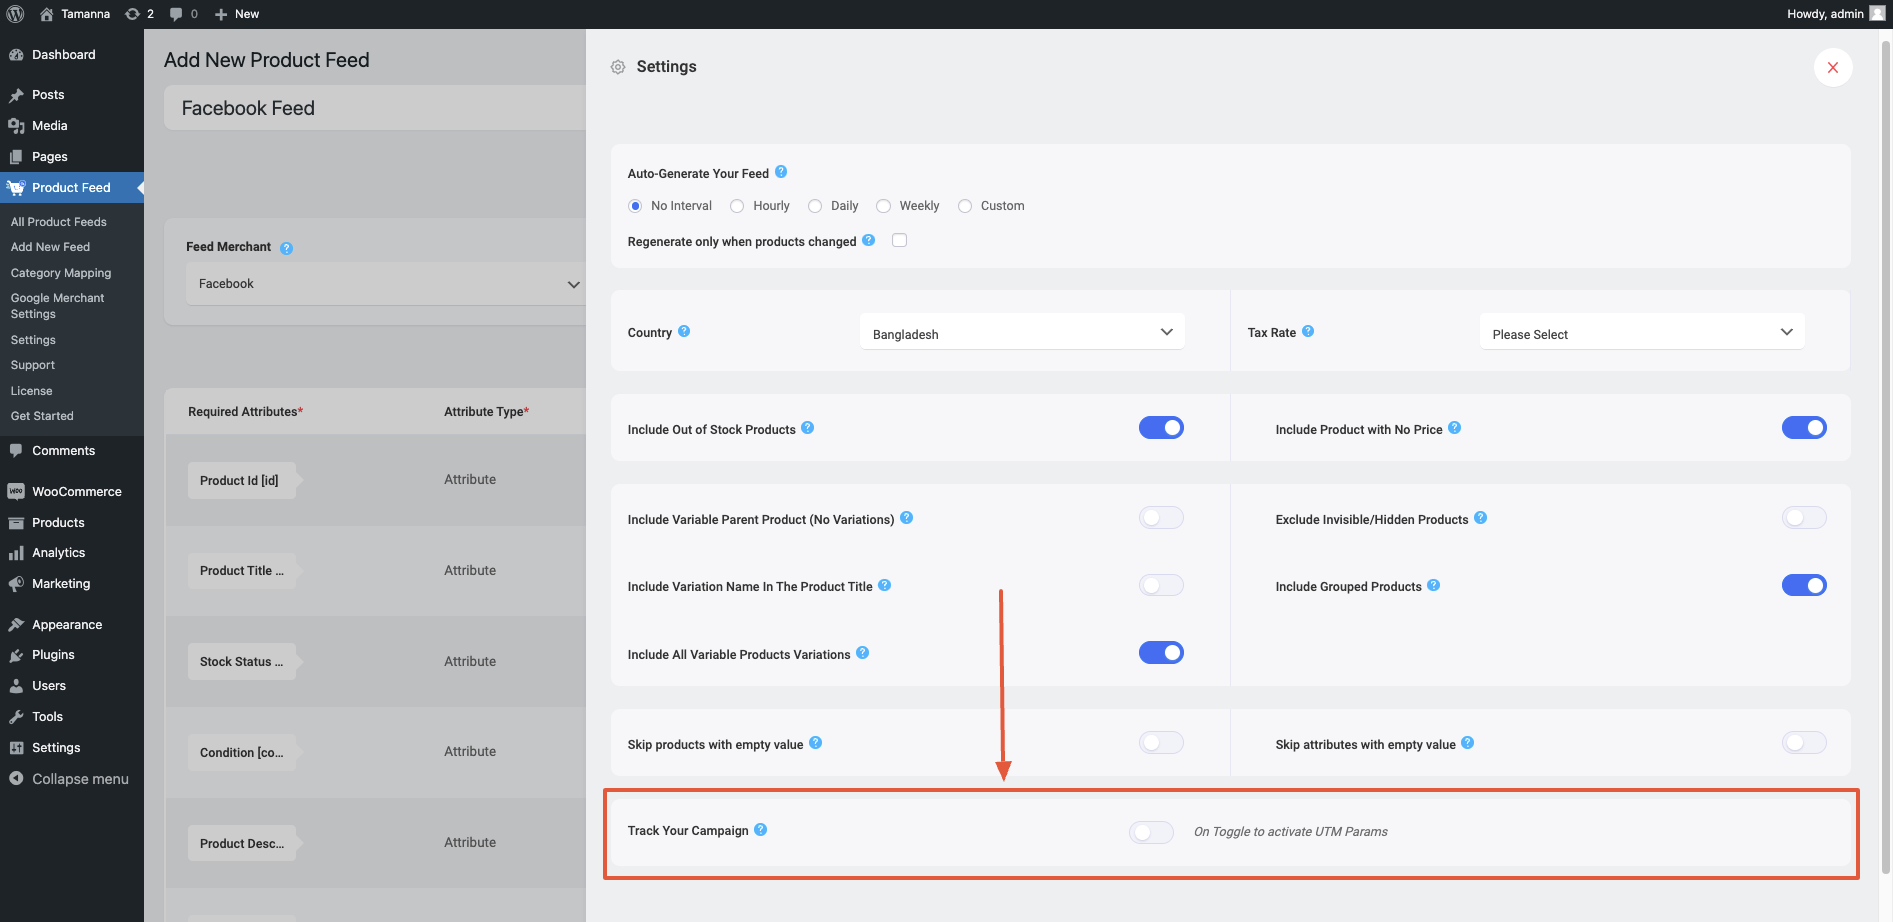Click the Facebook Feed title input field

(375, 108)
